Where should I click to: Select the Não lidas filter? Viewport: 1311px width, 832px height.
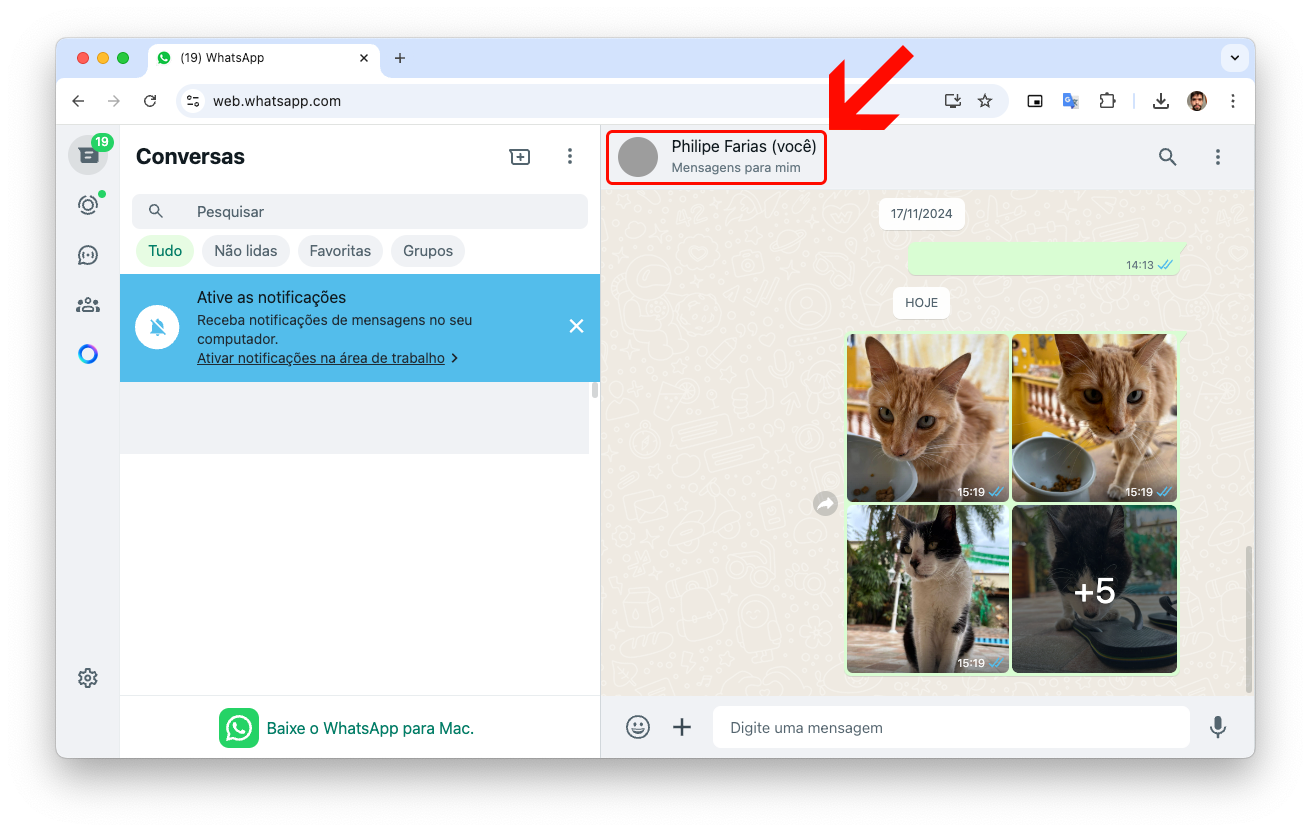point(246,251)
